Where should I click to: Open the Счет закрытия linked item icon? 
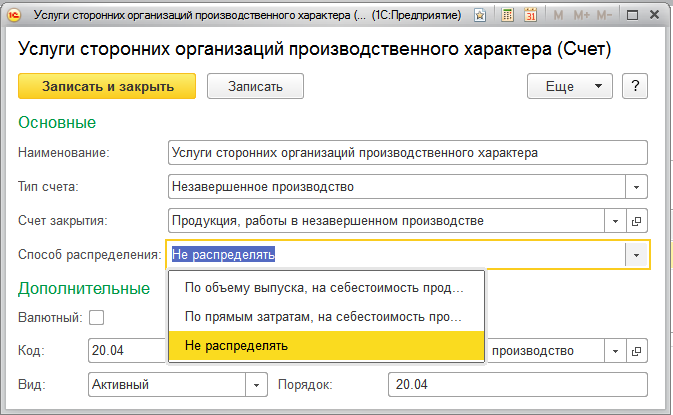coord(636,220)
